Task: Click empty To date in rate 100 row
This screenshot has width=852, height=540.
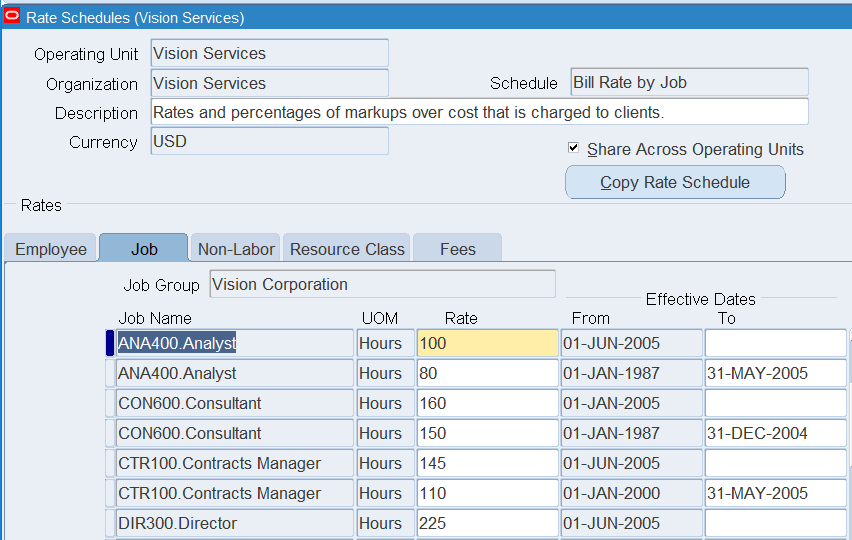Action: [775, 343]
